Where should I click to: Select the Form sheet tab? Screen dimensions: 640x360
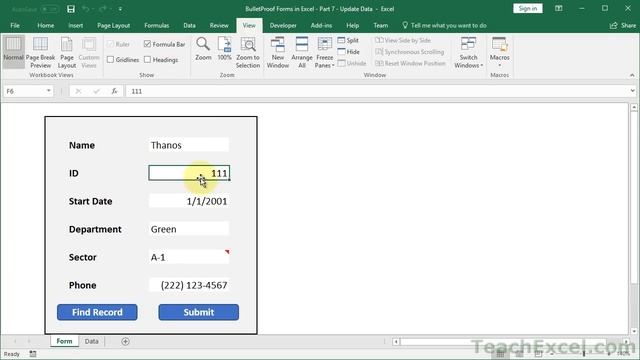click(64, 341)
